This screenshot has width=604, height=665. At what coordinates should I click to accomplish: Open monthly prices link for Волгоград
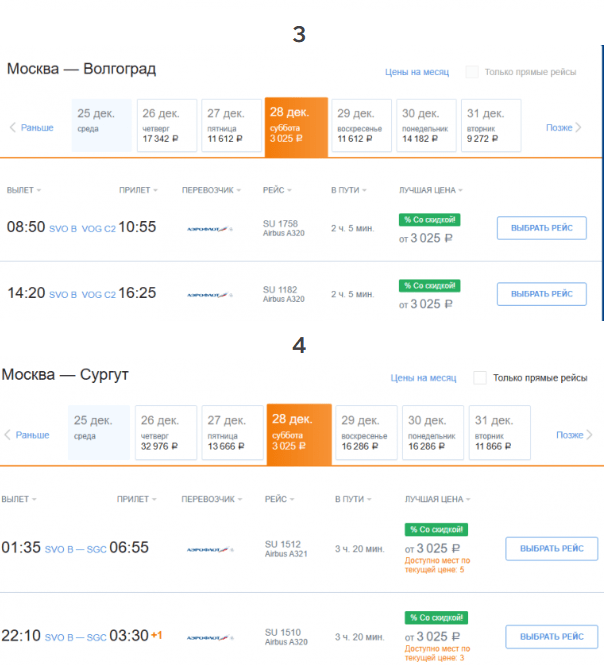point(417,72)
